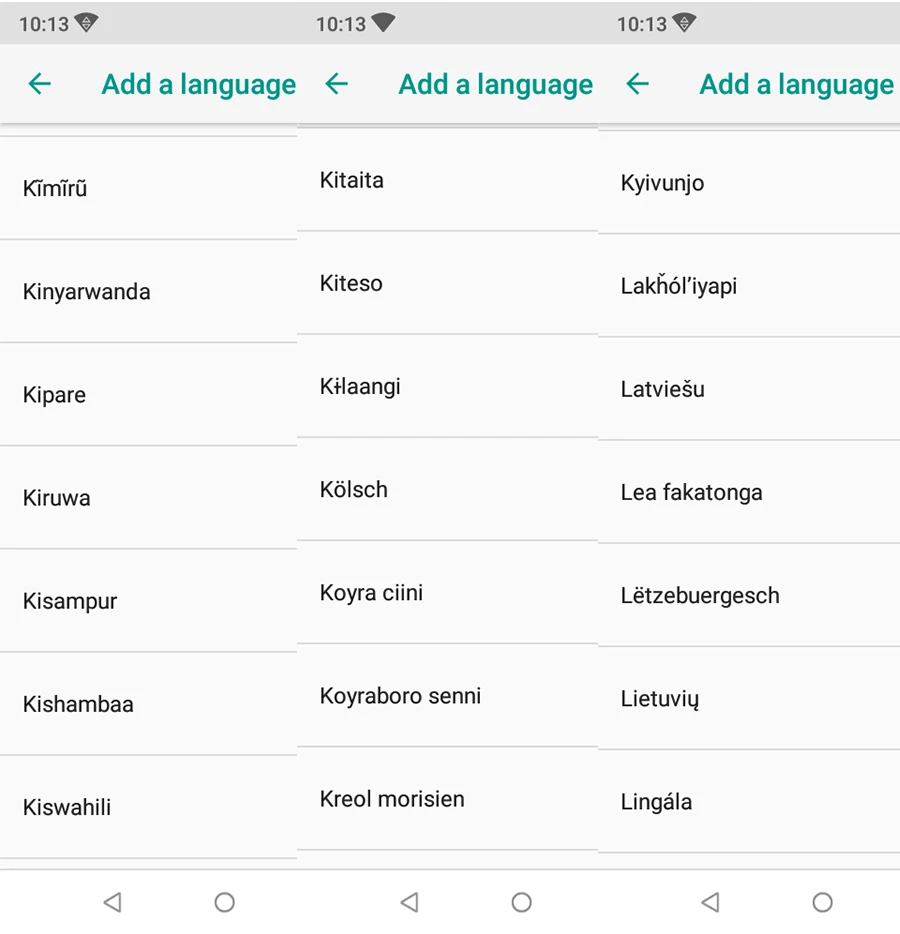Image resolution: width=900 pixels, height=934 pixels.
Task: Select Kĩmĩrũ language
Action: (148, 188)
